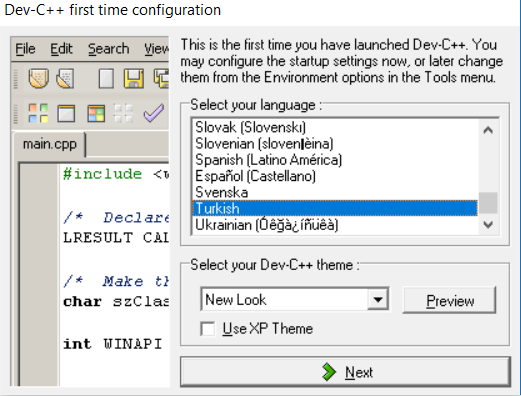
Task: Click the grayed-out rebuild-all squares icon
Action: pos(123,113)
